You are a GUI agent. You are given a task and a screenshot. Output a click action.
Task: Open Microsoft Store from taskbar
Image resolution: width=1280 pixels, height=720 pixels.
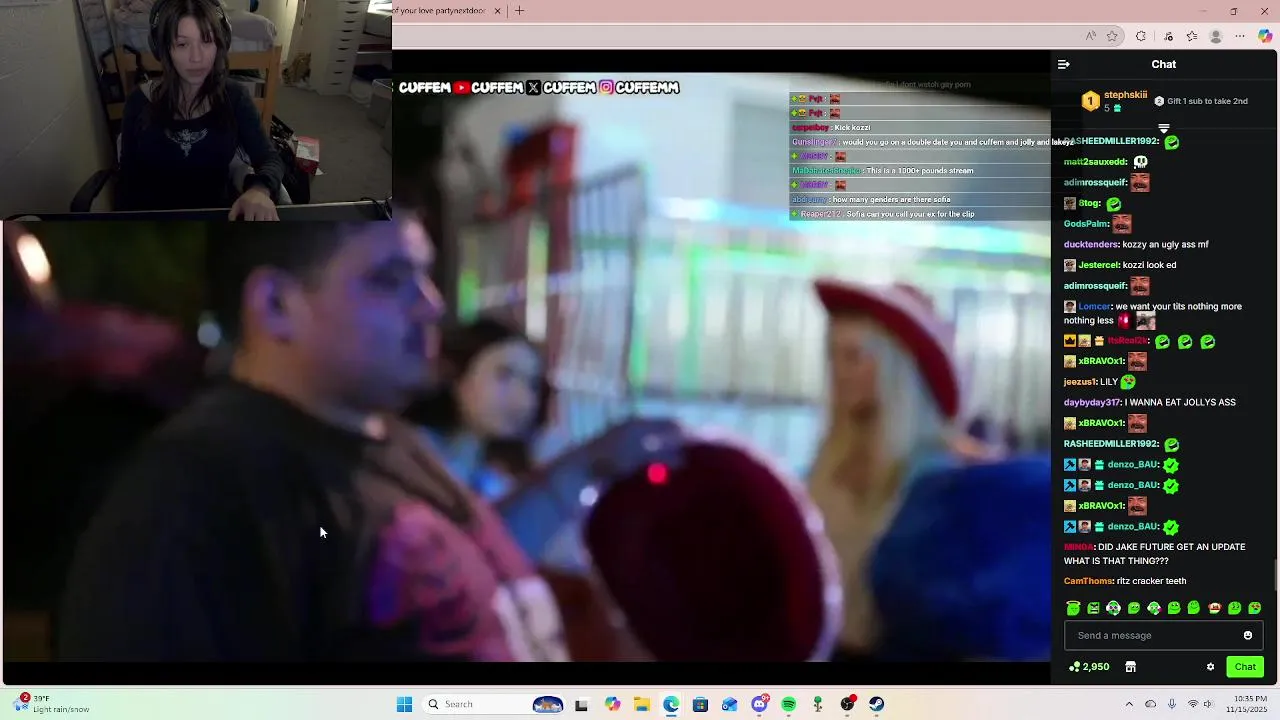700,704
